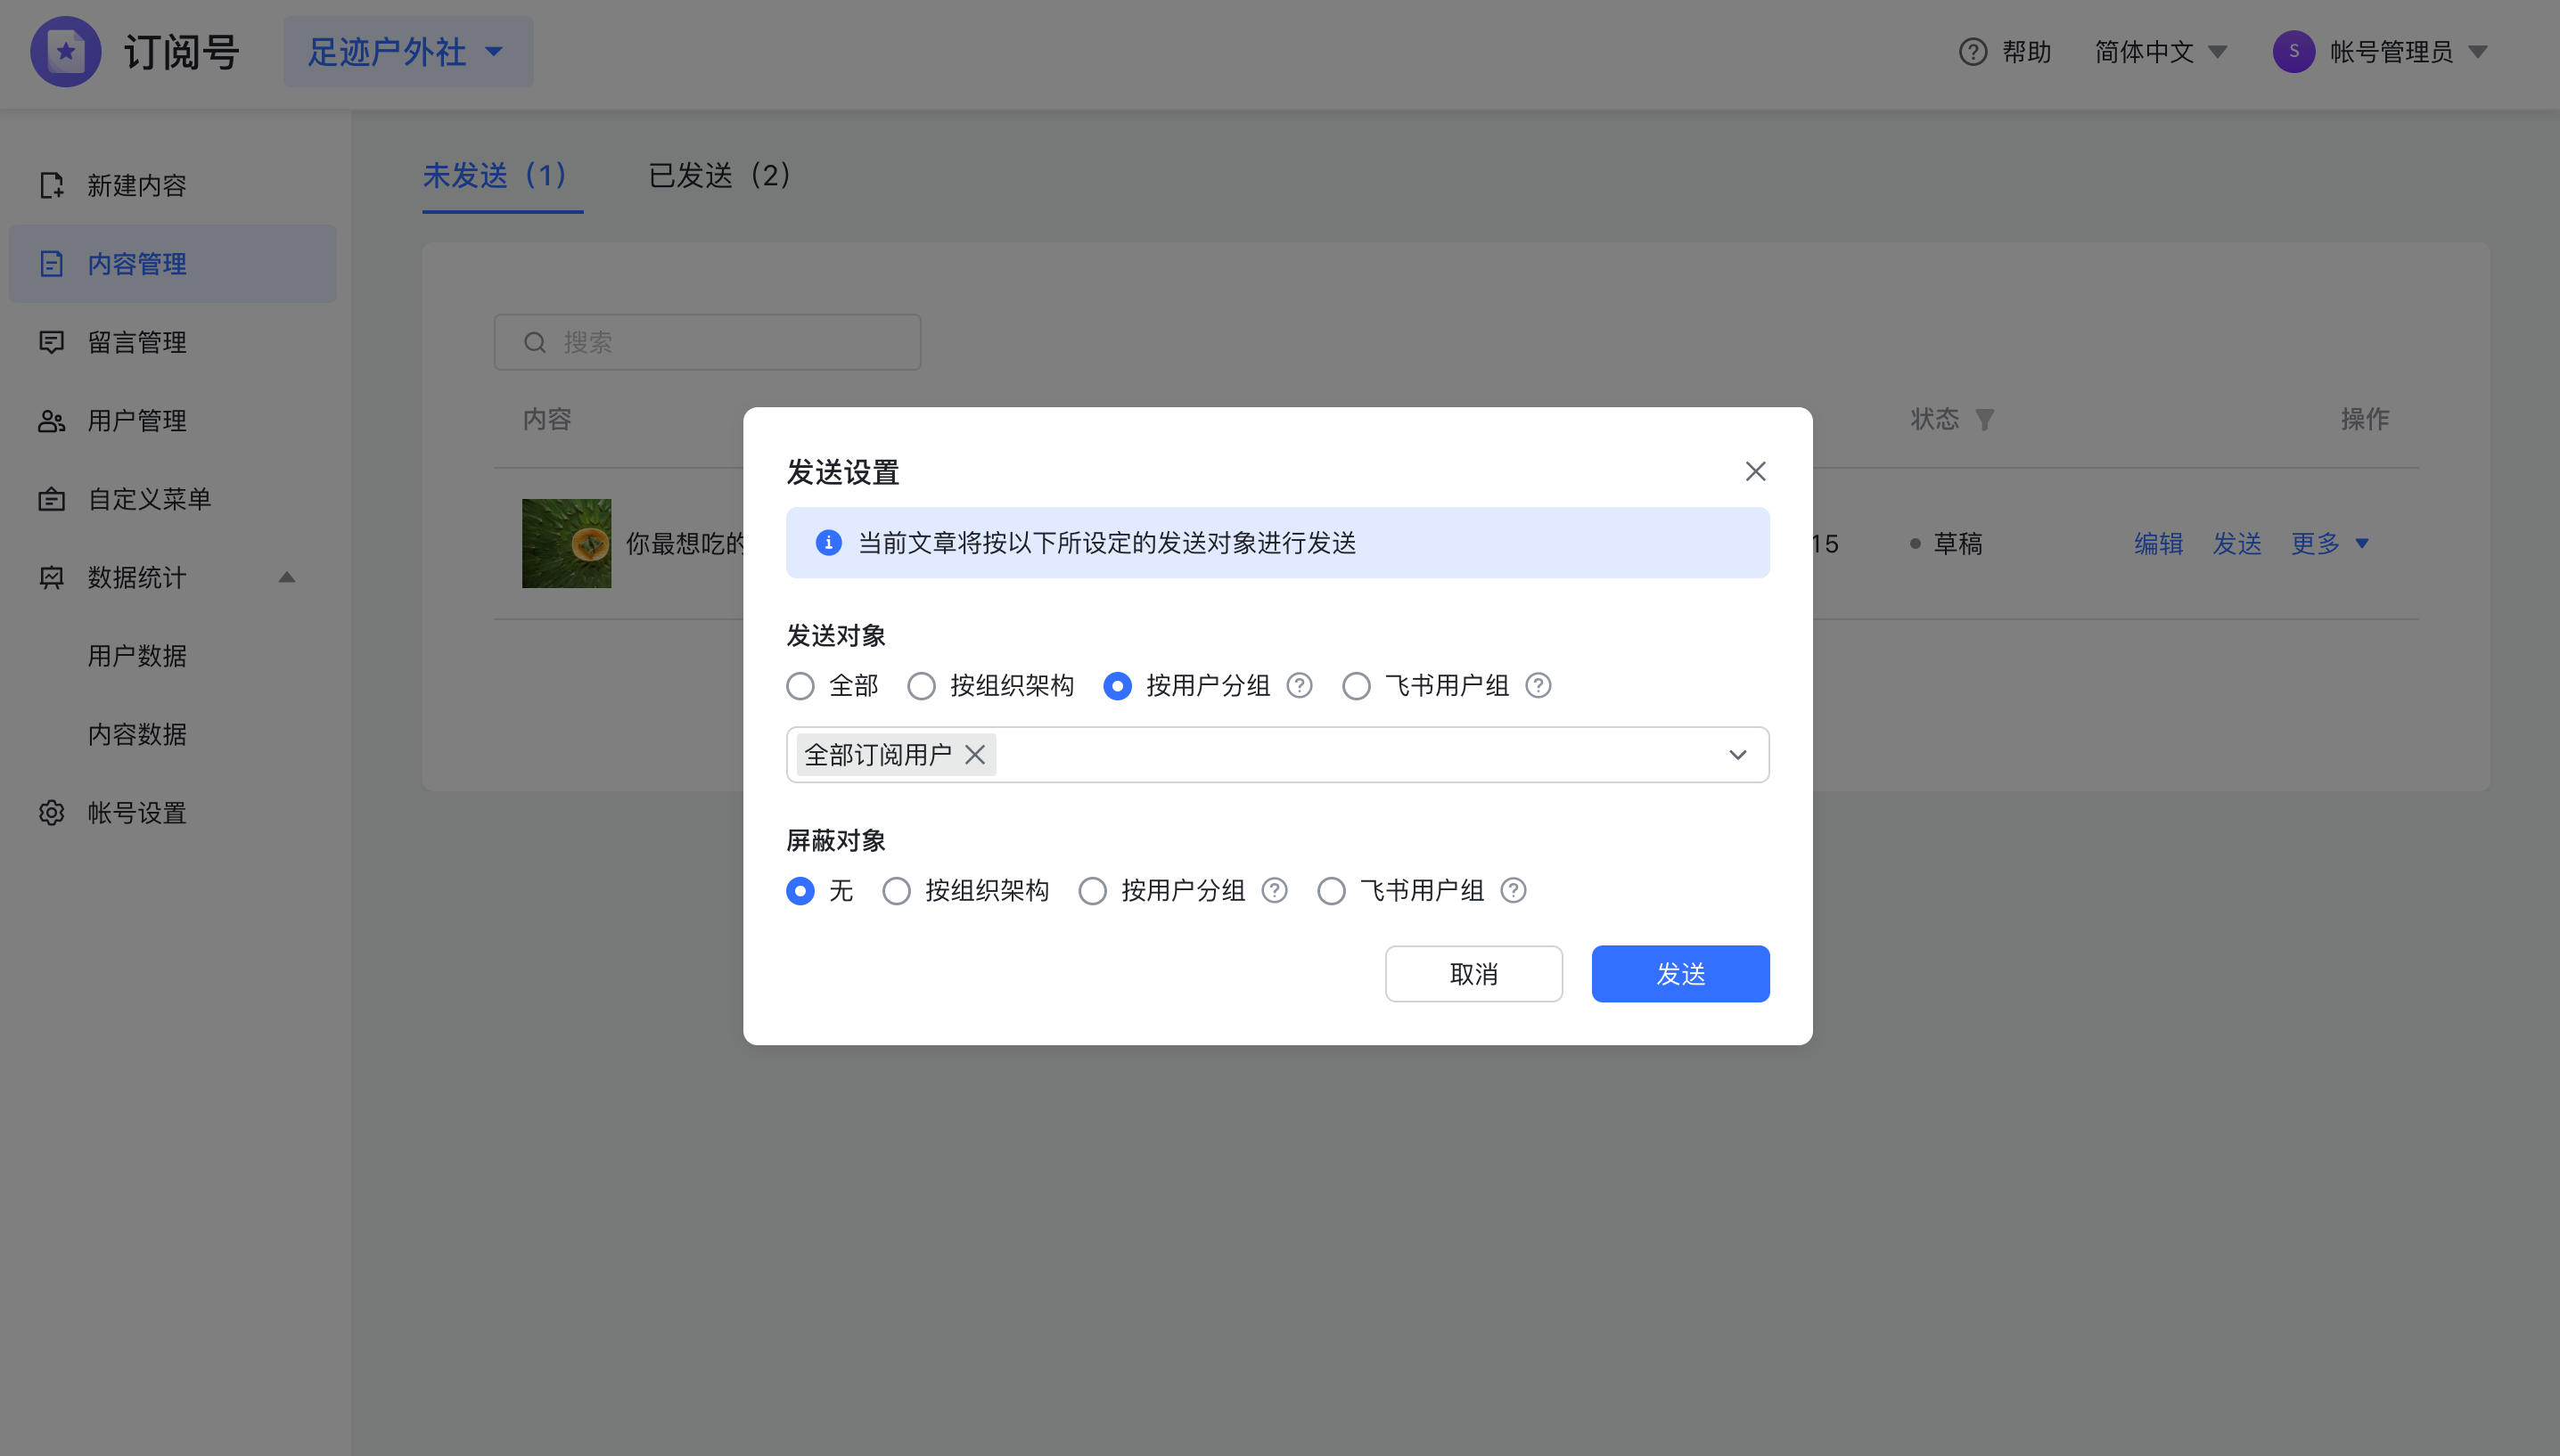2560x1456 pixels.
Task: Switch to 已发送（2）tab
Action: point(720,176)
